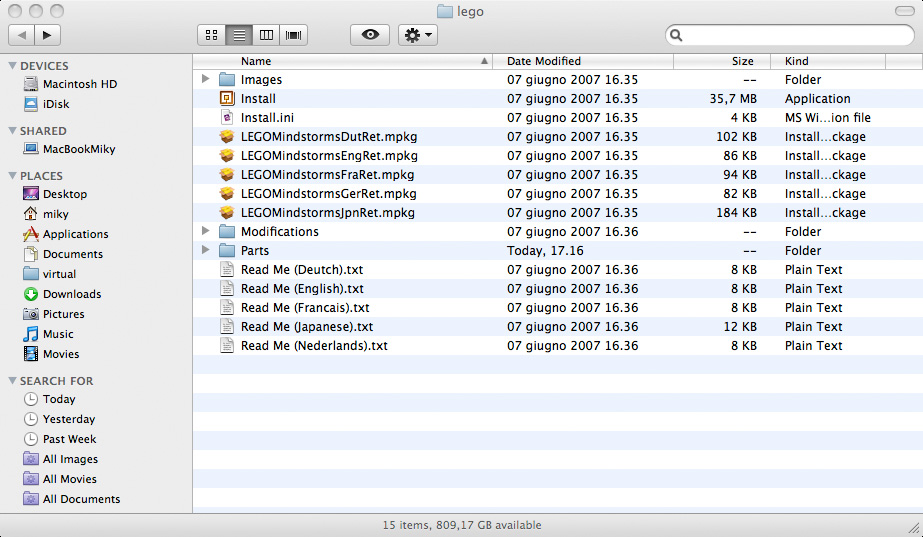Select LEGOMindstormsEngRet.mpkg package

coord(329,156)
